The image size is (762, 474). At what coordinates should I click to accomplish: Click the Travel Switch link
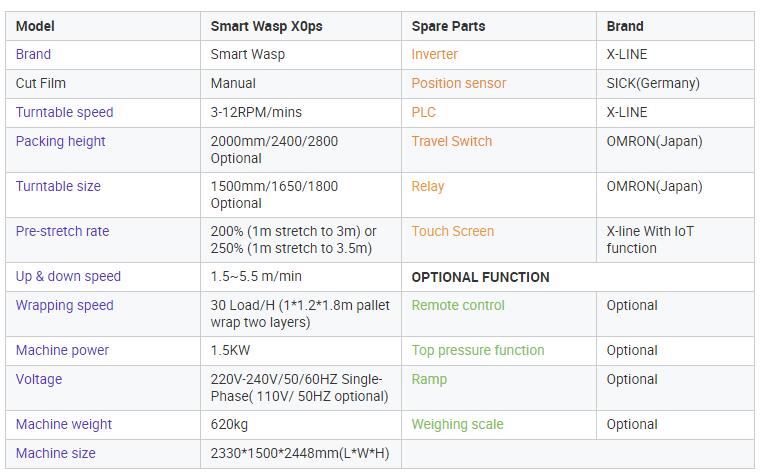tap(452, 141)
